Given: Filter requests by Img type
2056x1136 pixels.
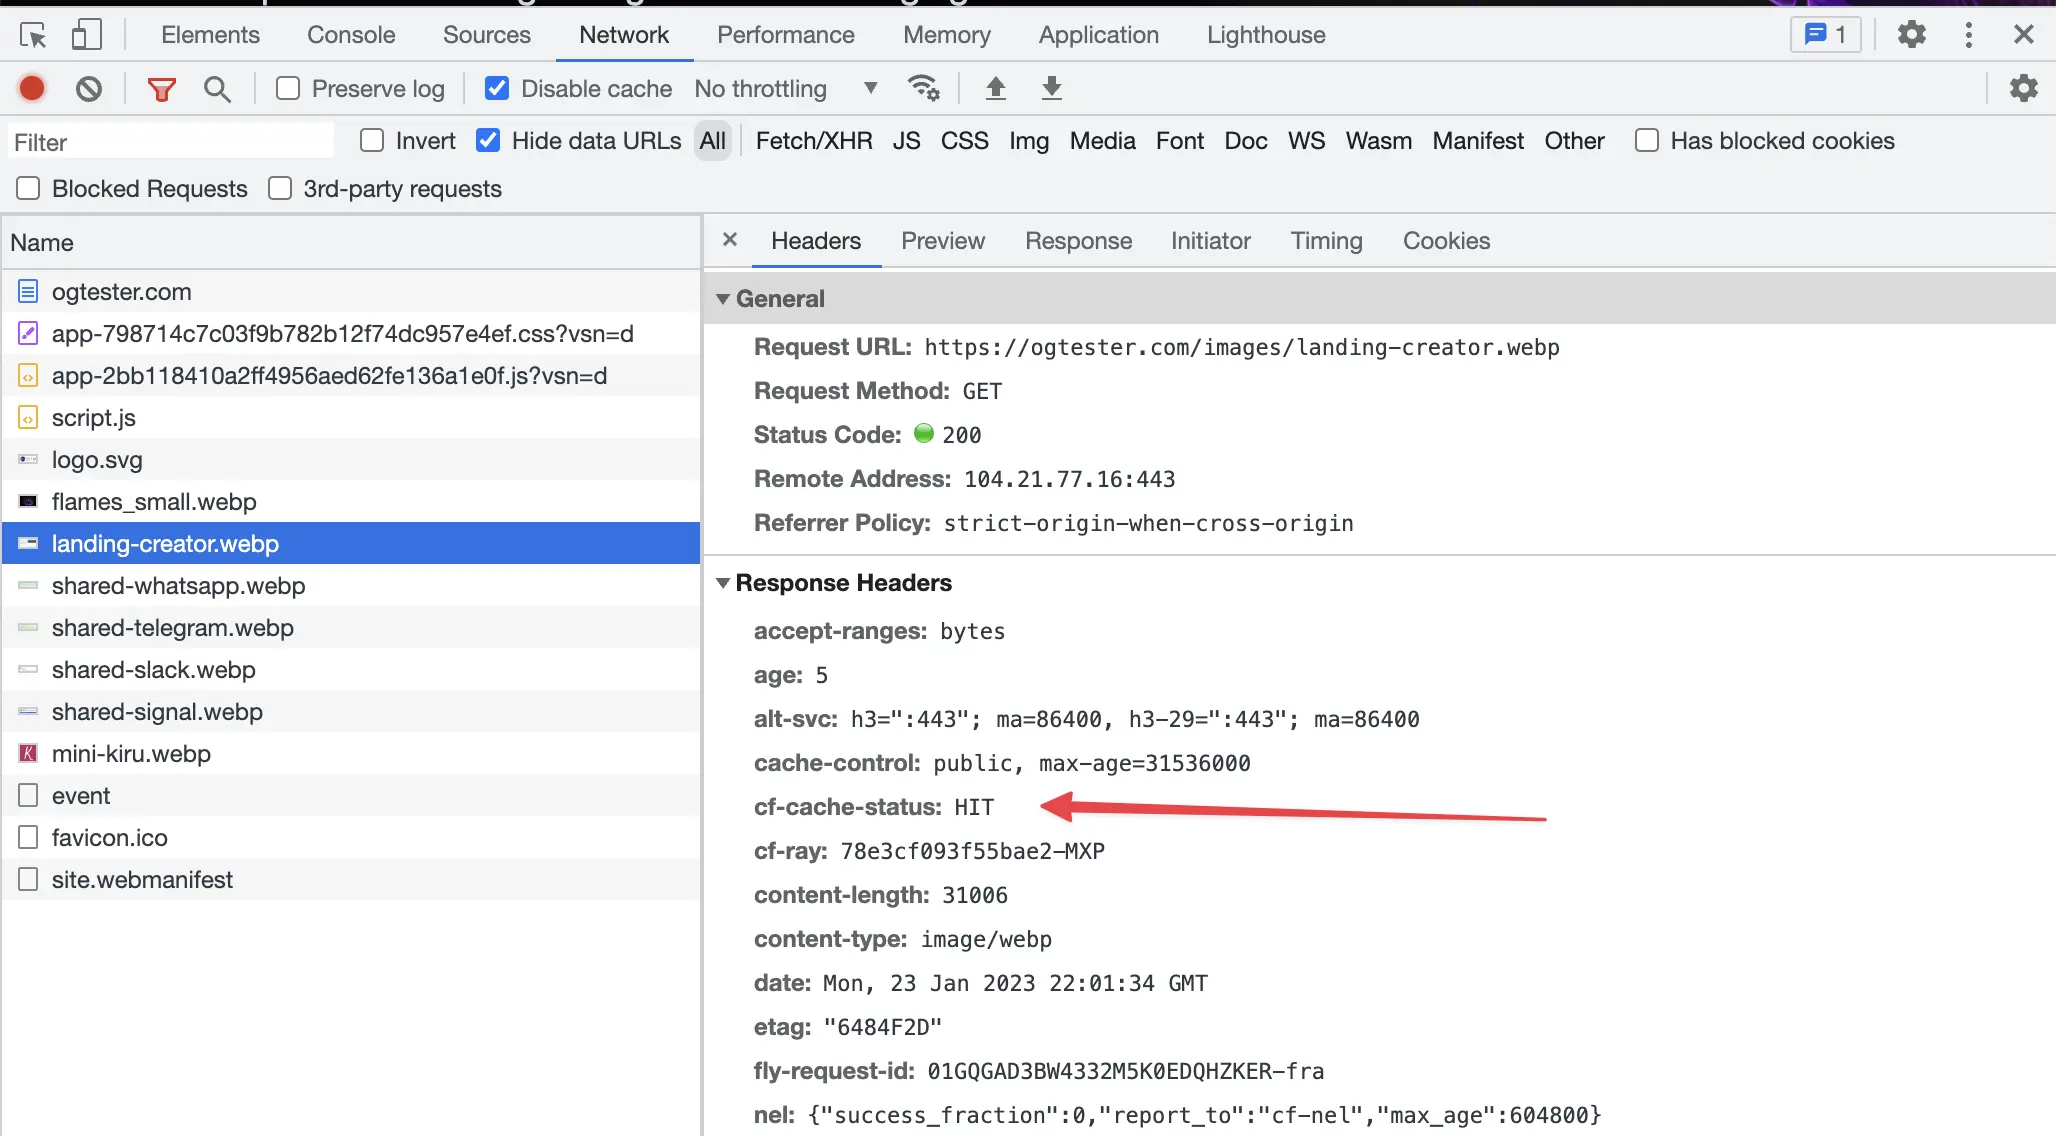Looking at the screenshot, I should tap(1029, 140).
